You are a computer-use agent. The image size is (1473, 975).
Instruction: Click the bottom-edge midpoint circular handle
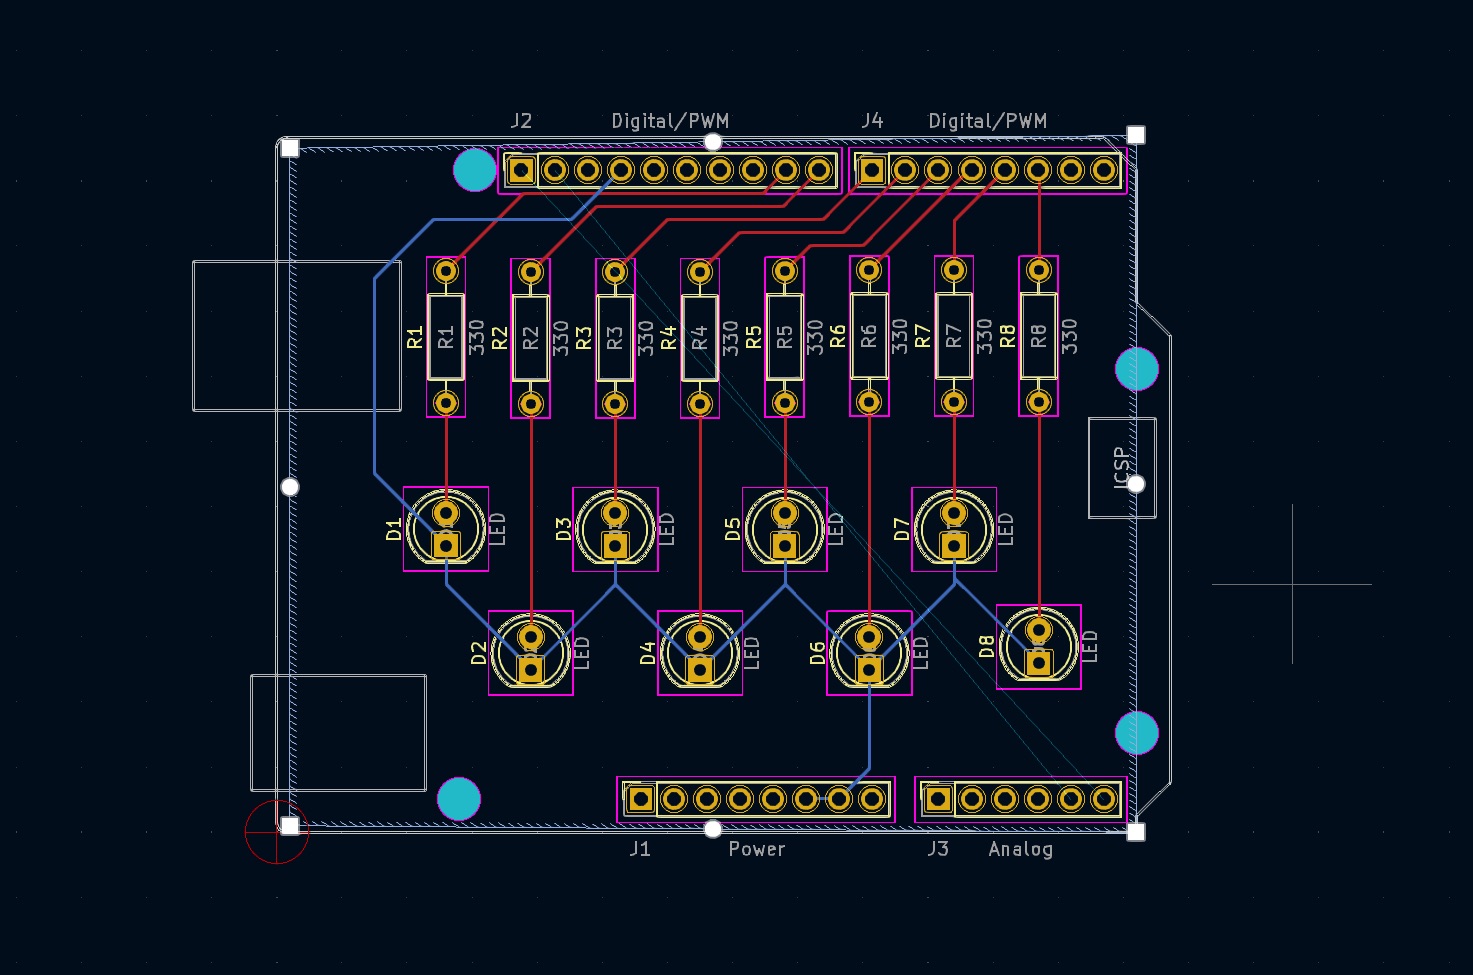tap(713, 829)
